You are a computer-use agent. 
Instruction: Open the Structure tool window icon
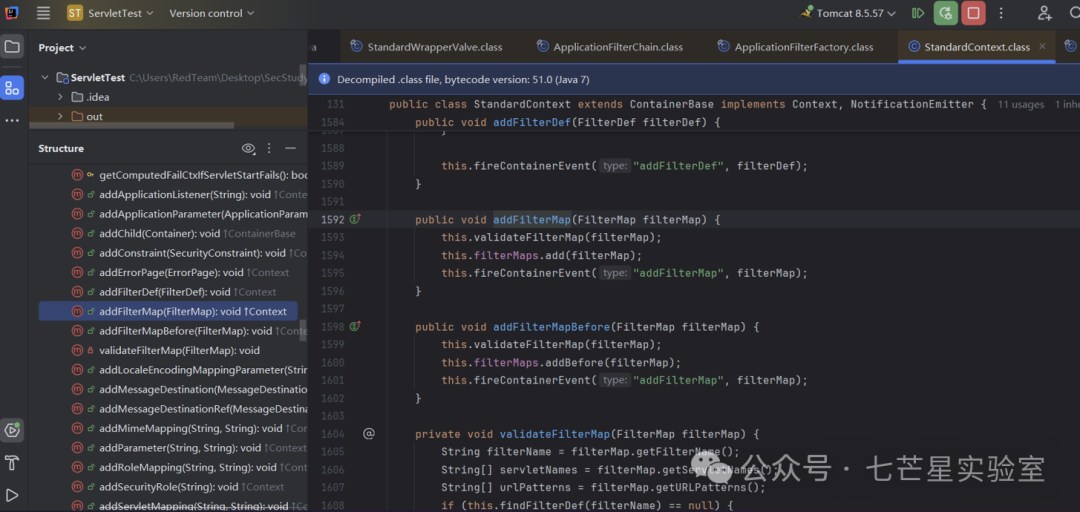12,88
